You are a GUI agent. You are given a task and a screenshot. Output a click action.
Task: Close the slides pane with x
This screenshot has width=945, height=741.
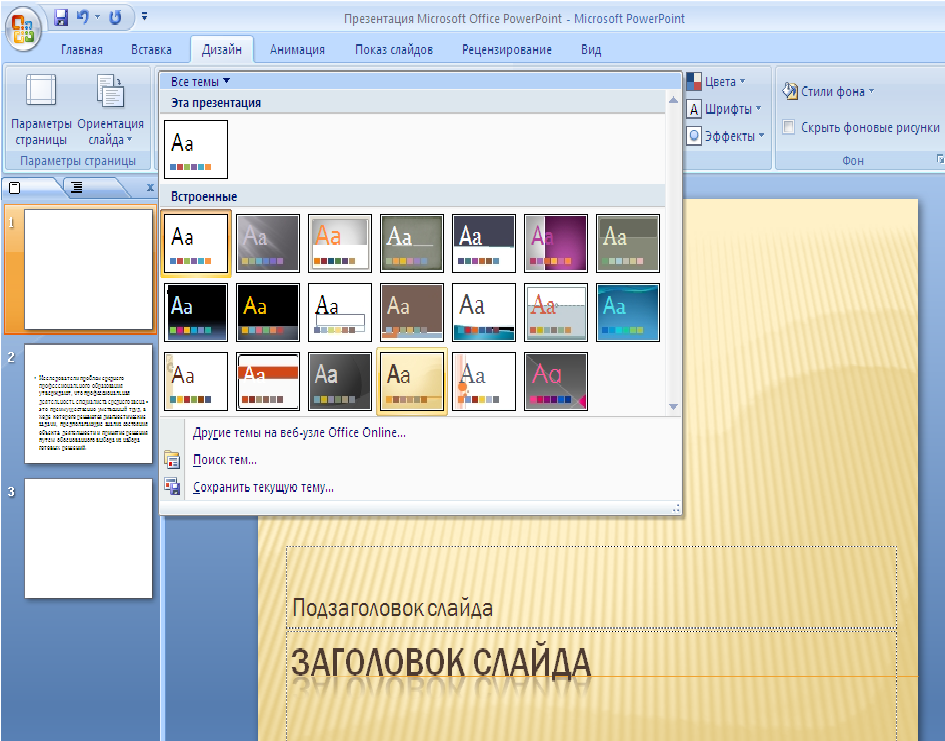tap(151, 188)
